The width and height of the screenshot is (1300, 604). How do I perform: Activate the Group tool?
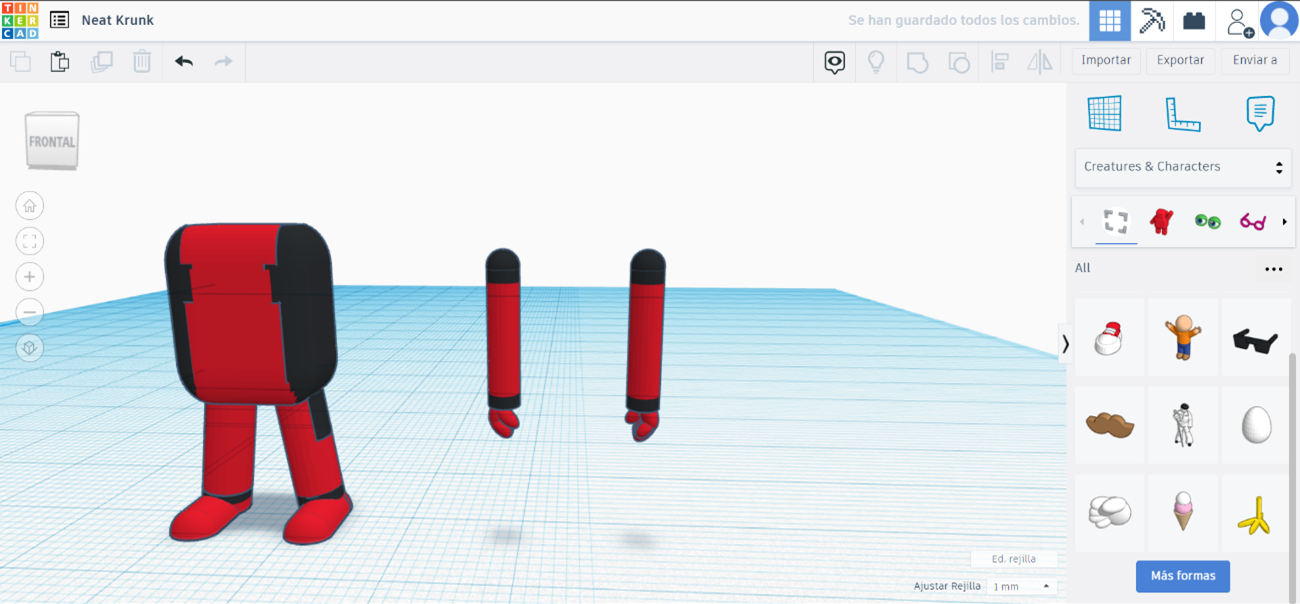click(918, 61)
